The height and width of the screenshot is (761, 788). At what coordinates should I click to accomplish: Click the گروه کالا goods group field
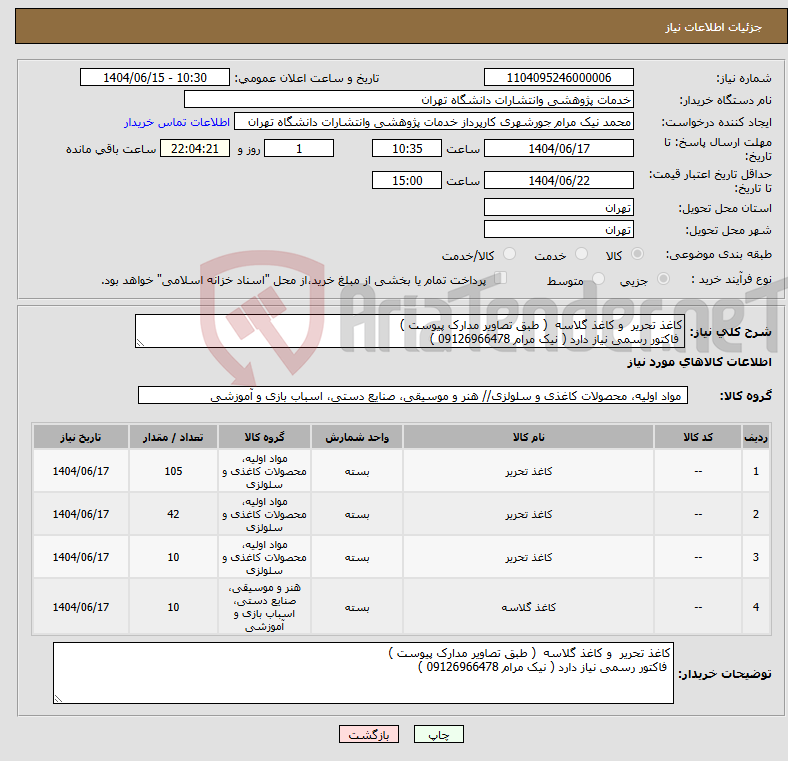413,396
